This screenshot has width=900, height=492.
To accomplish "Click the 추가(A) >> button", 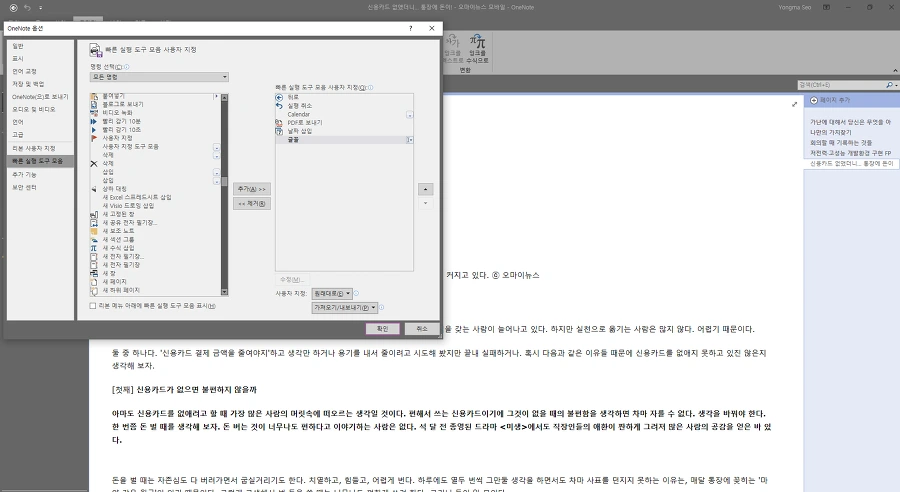I will point(252,189).
